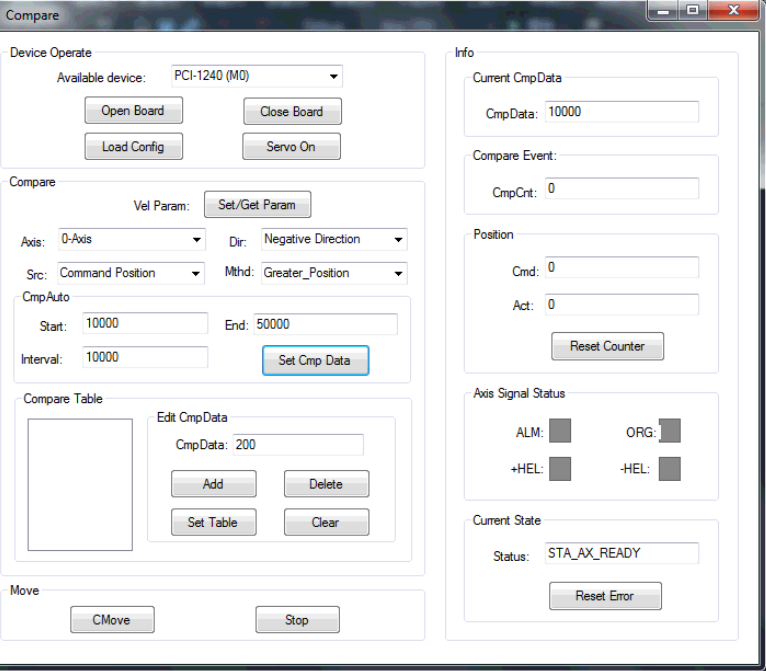The height and width of the screenshot is (671, 766).
Task: Click the ALM signal indicator
Action: (x=560, y=431)
